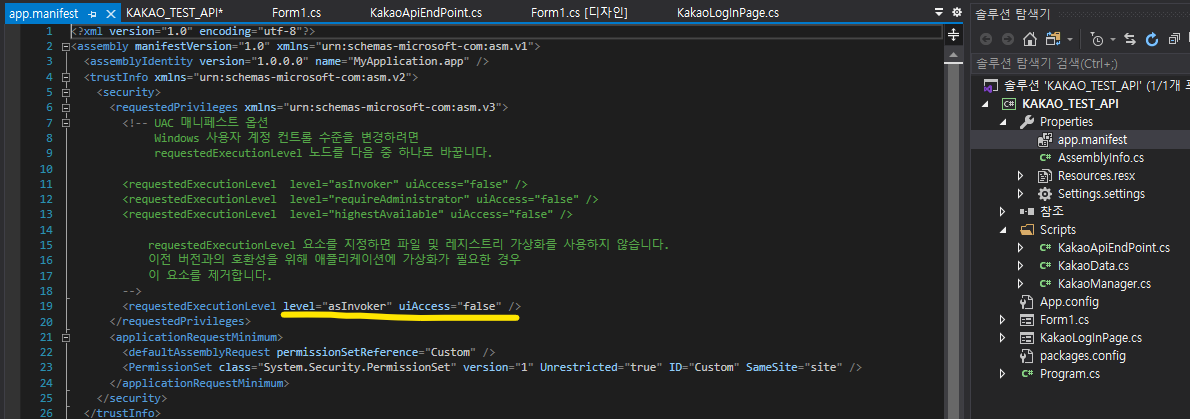Screen dimensions: 1190x419
Task: Collapse the UAC comment fold on line 7
Action: click(66, 122)
